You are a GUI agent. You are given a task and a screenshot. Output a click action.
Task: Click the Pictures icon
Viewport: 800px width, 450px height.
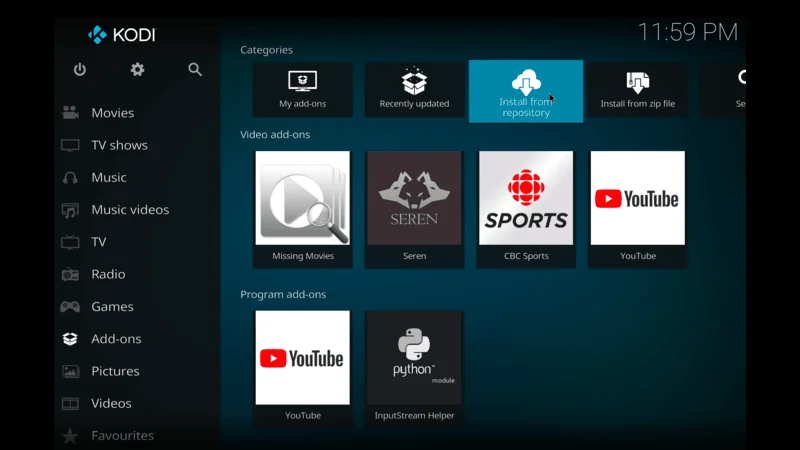coord(70,371)
